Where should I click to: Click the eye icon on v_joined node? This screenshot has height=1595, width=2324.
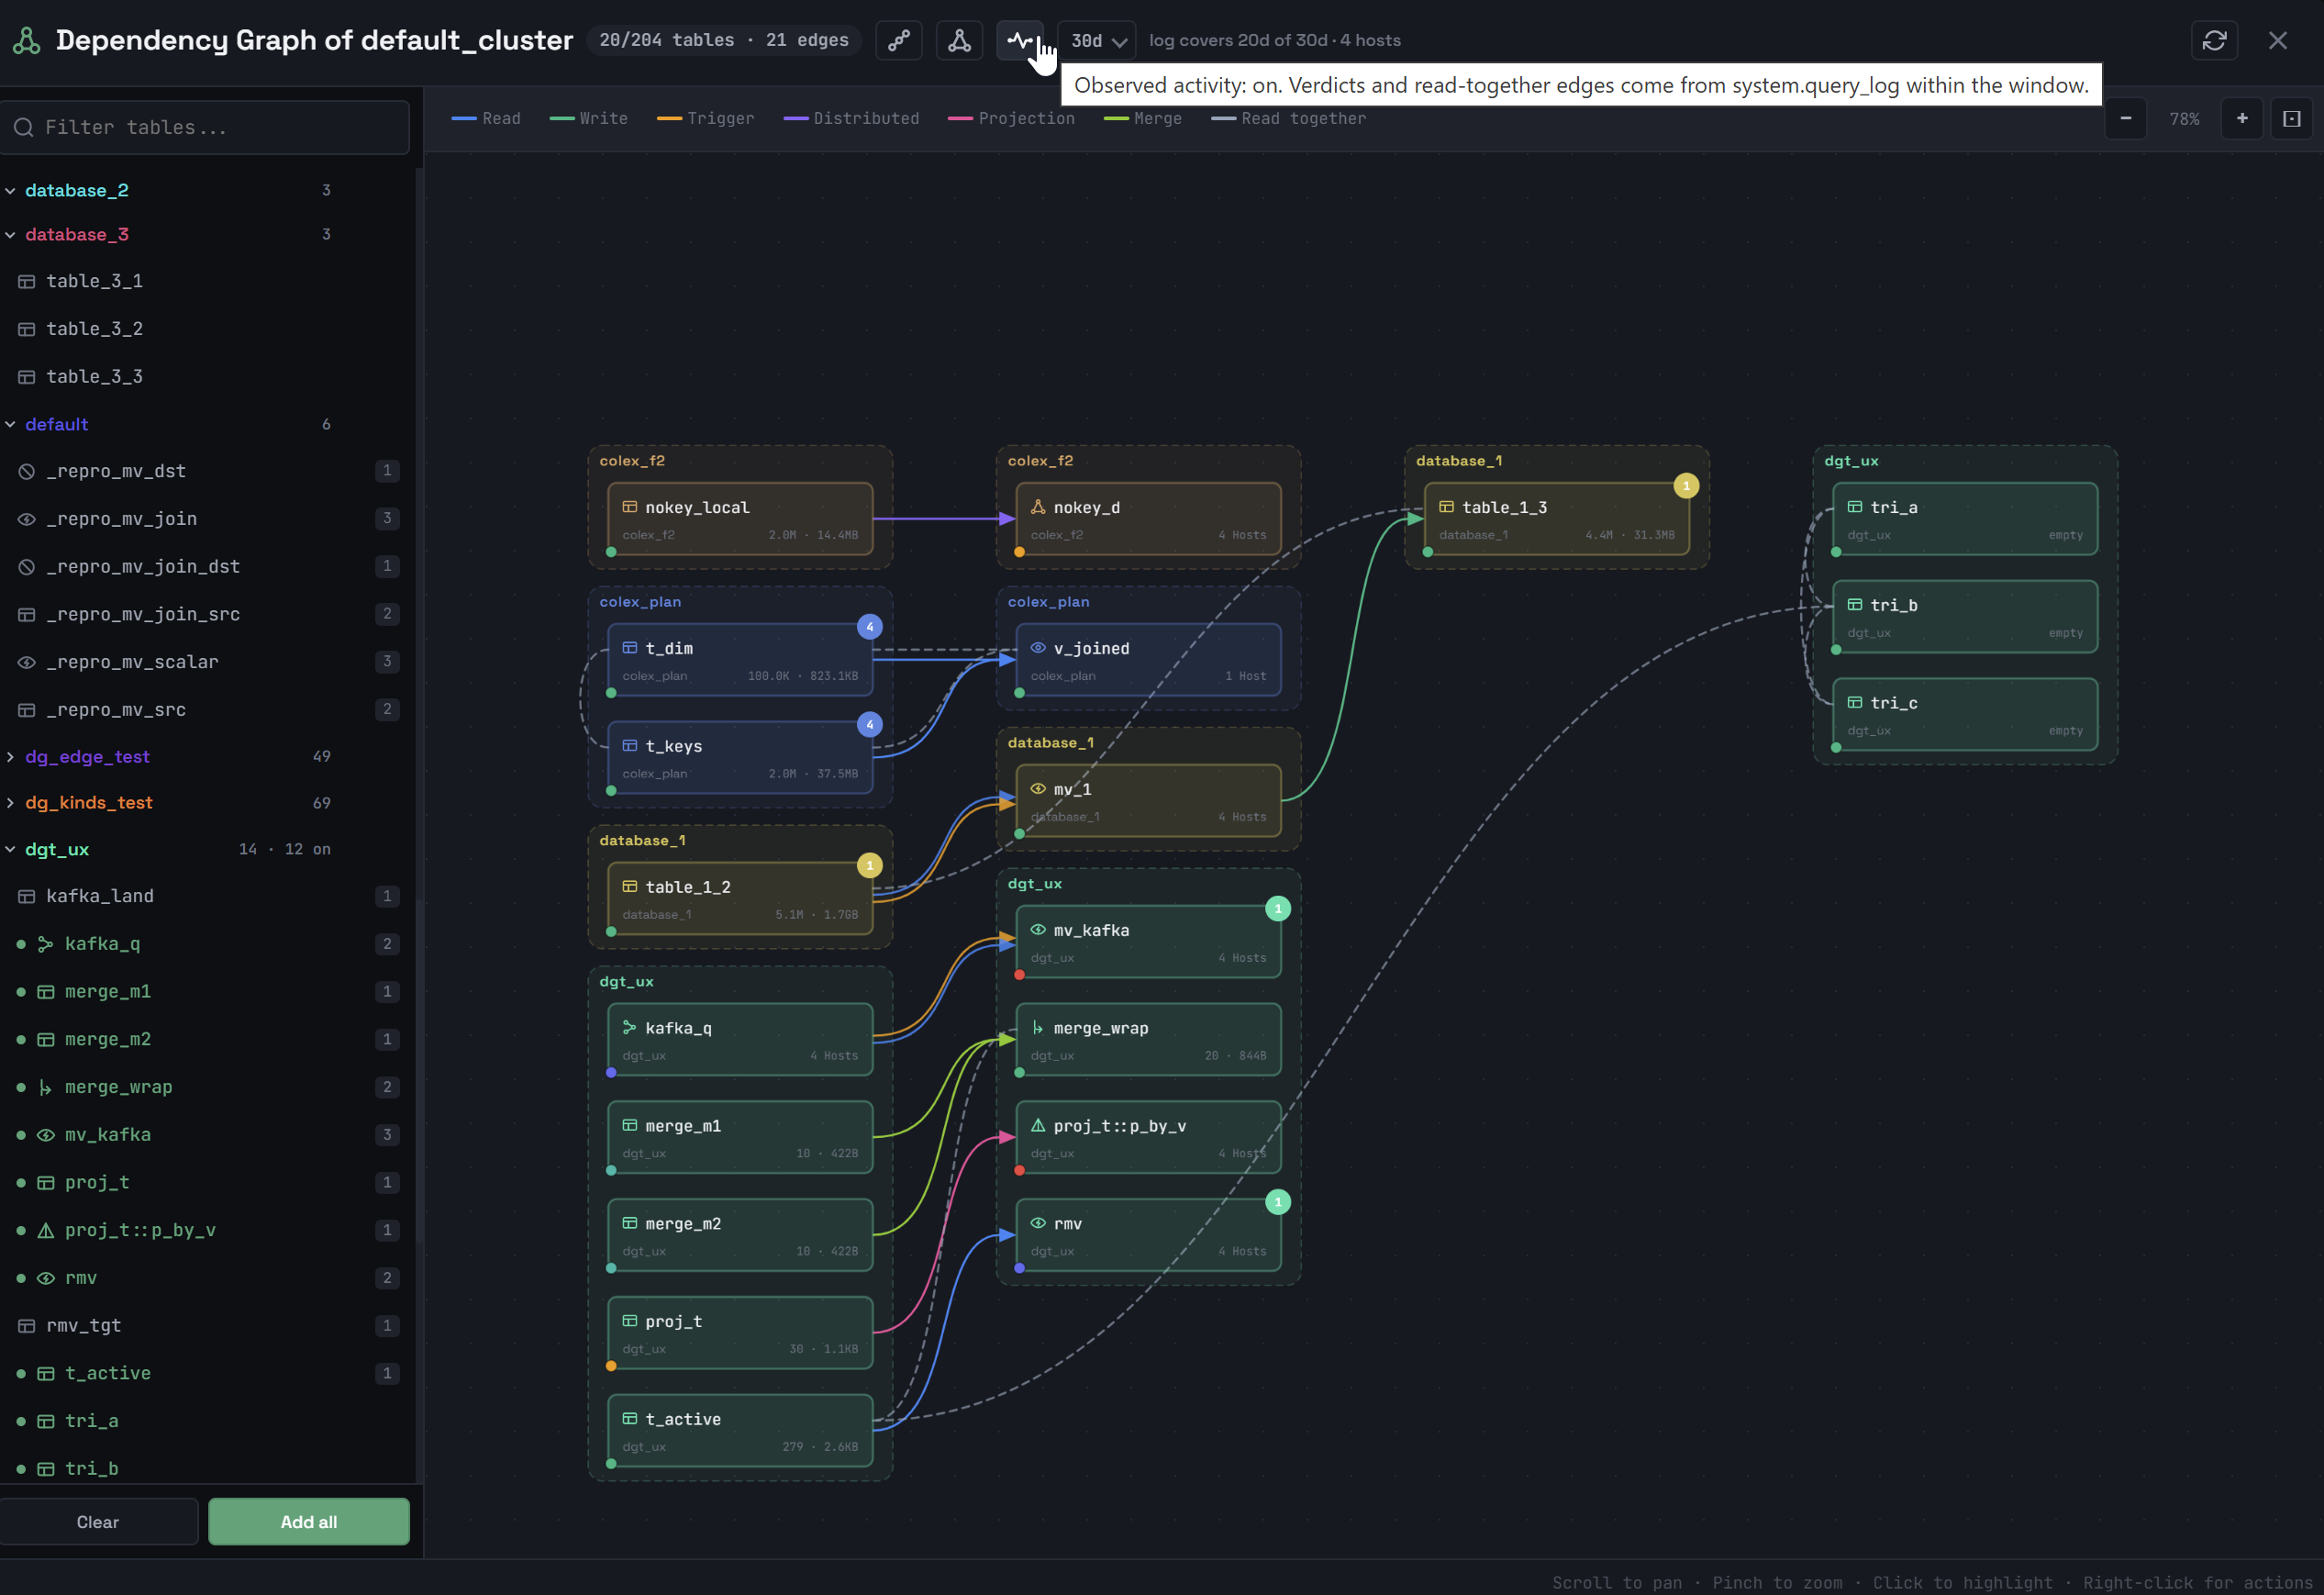tap(1038, 648)
